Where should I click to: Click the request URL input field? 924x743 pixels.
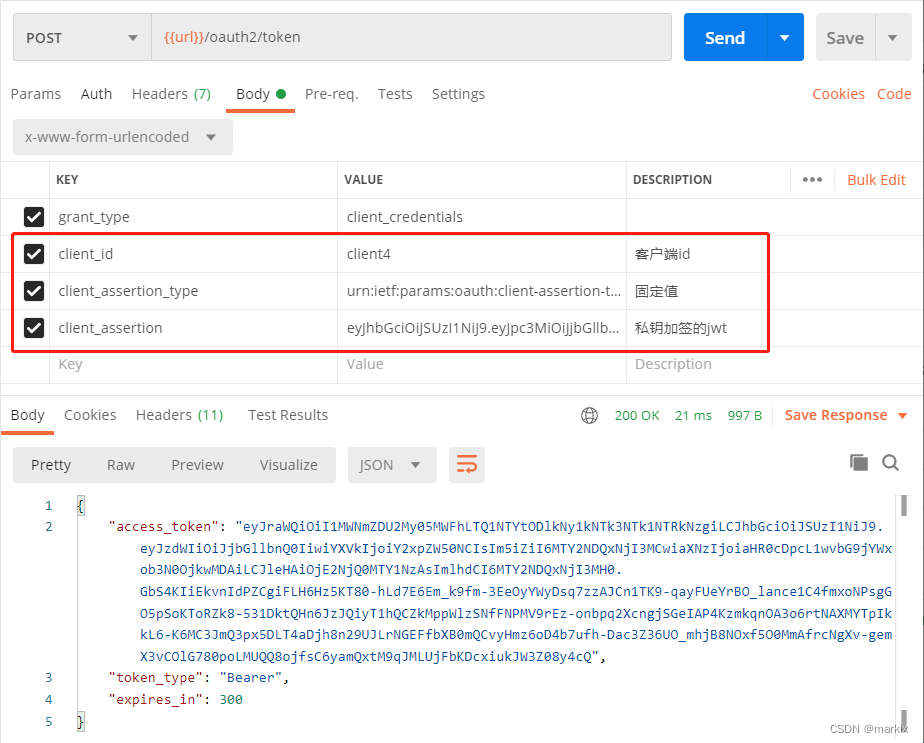click(x=400, y=37)
